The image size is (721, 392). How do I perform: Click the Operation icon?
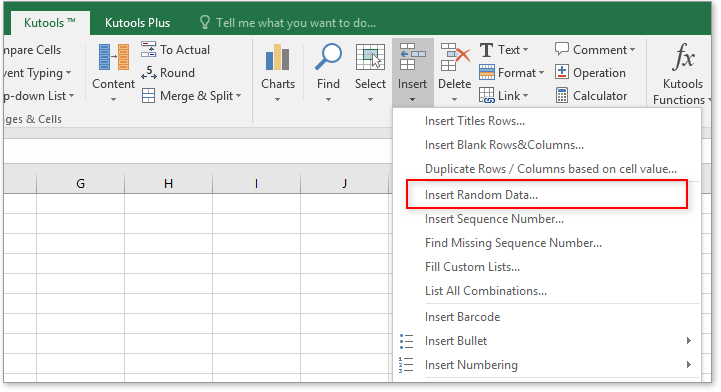[x=561, y=72]
